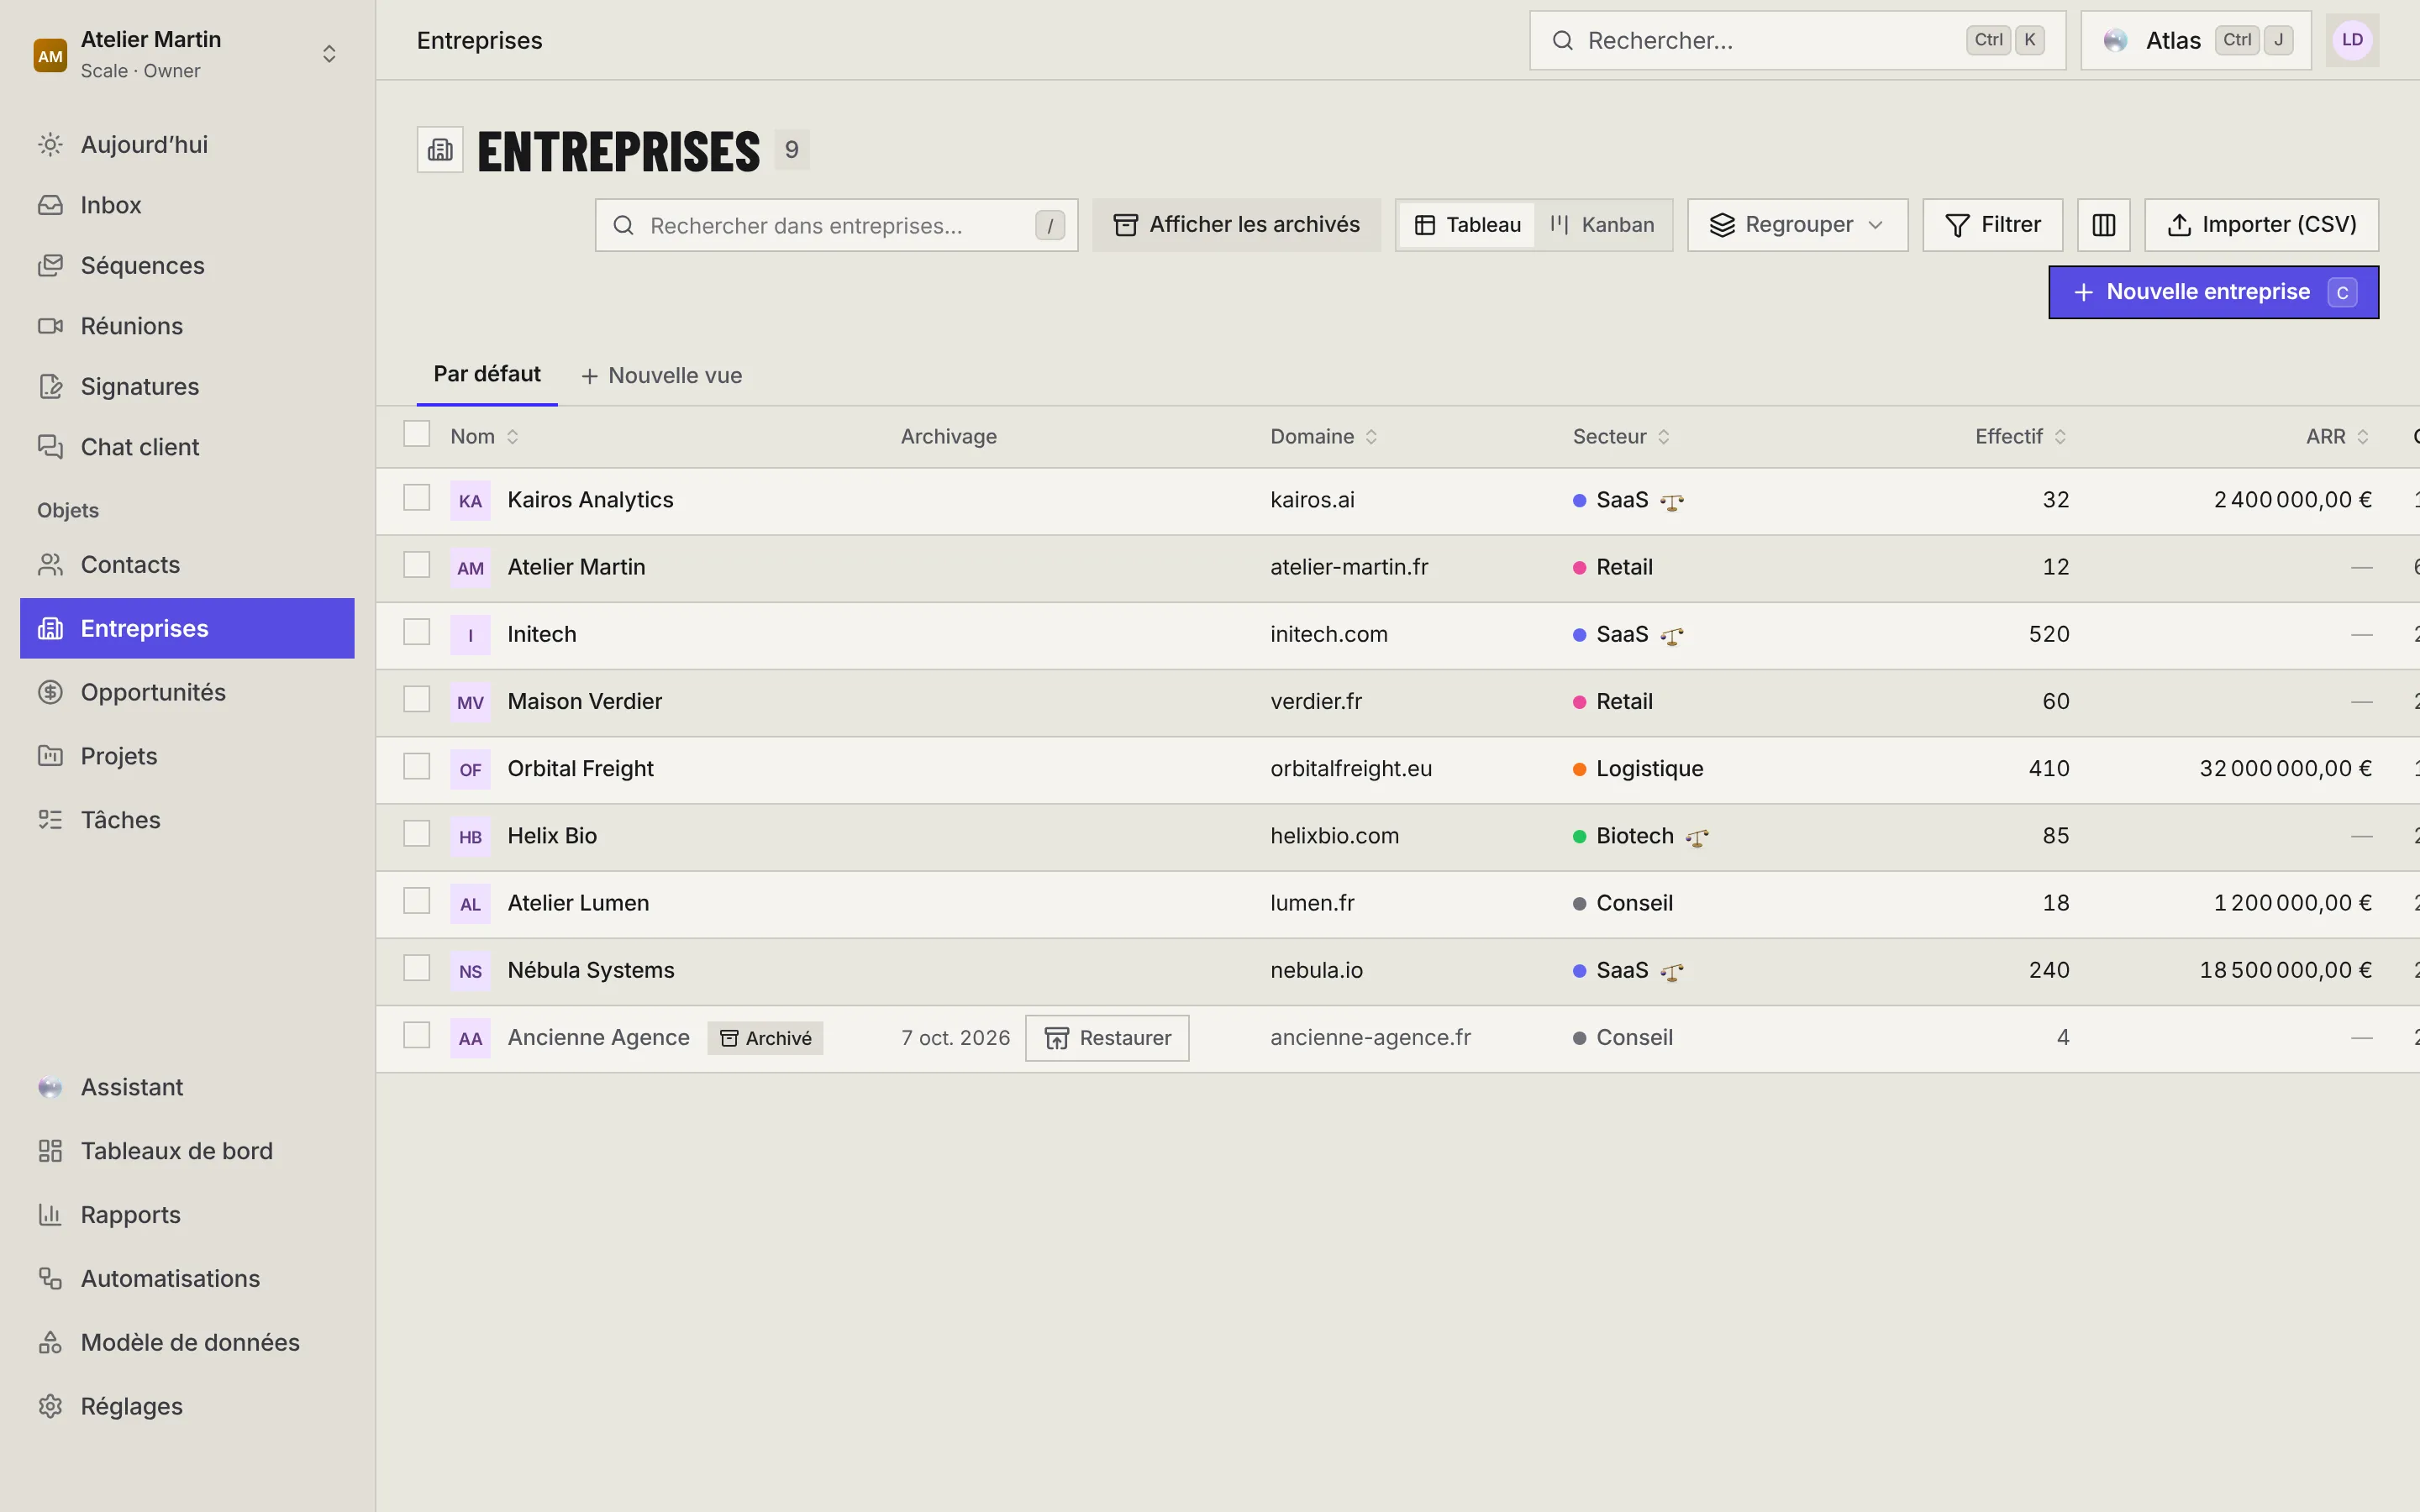Switch to Tableau view

1467,225
